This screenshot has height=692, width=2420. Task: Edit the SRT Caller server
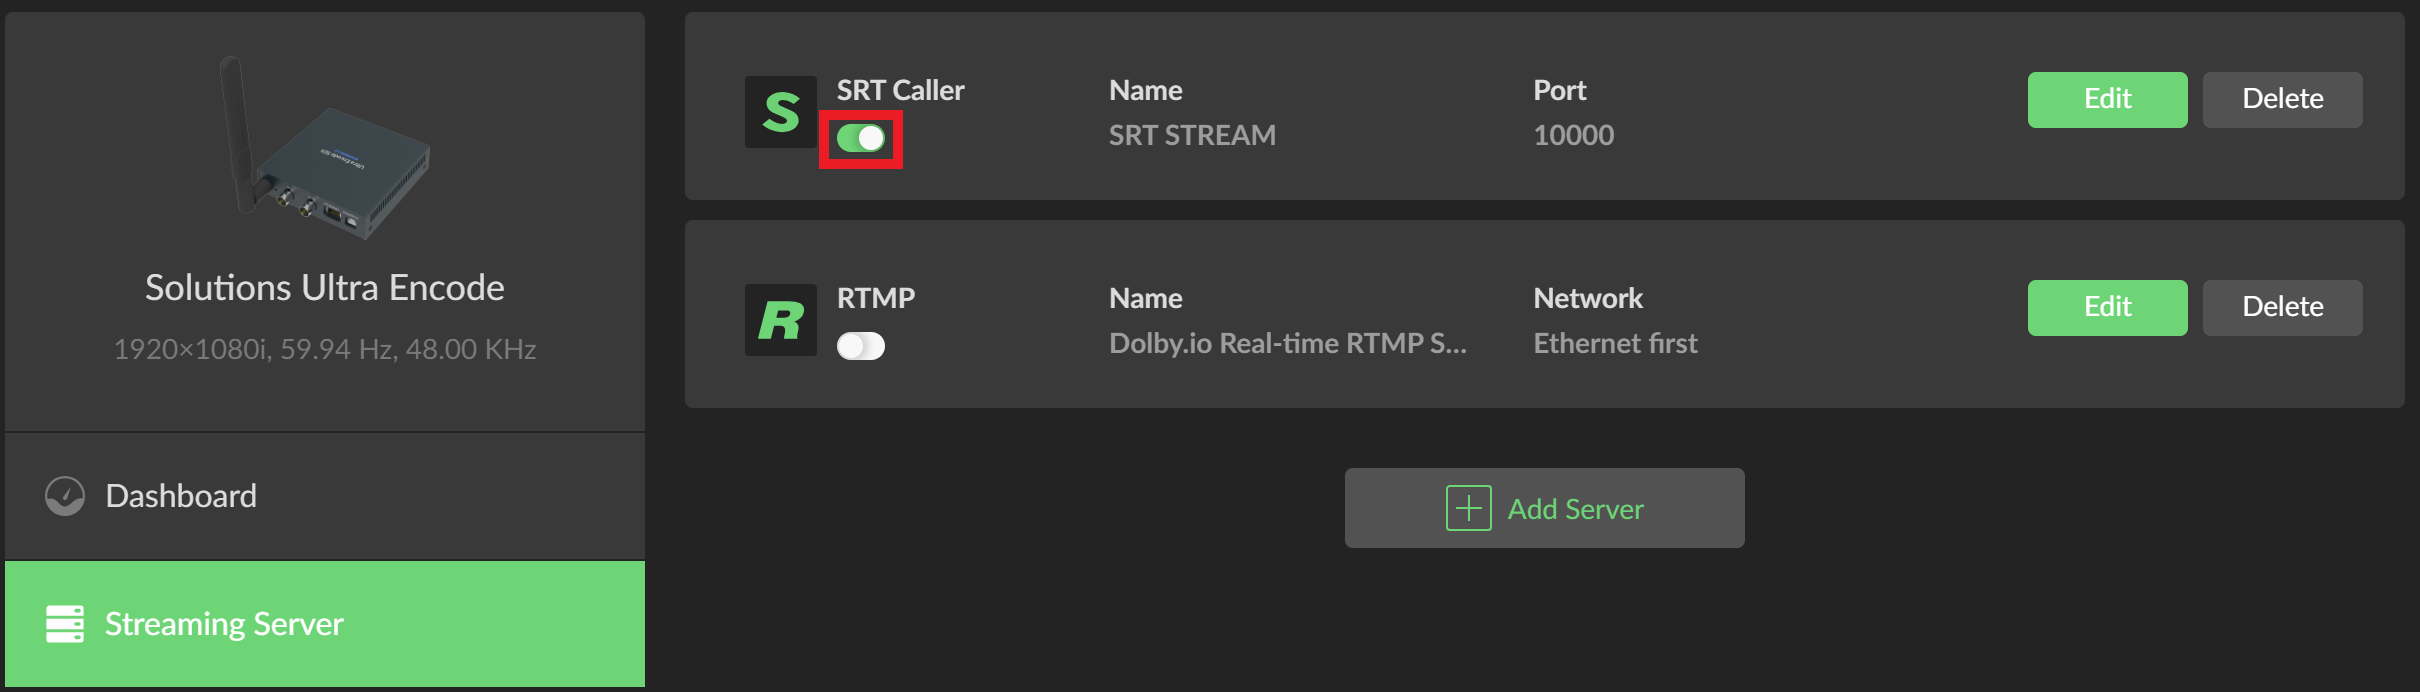click(x=2107, y=99)
